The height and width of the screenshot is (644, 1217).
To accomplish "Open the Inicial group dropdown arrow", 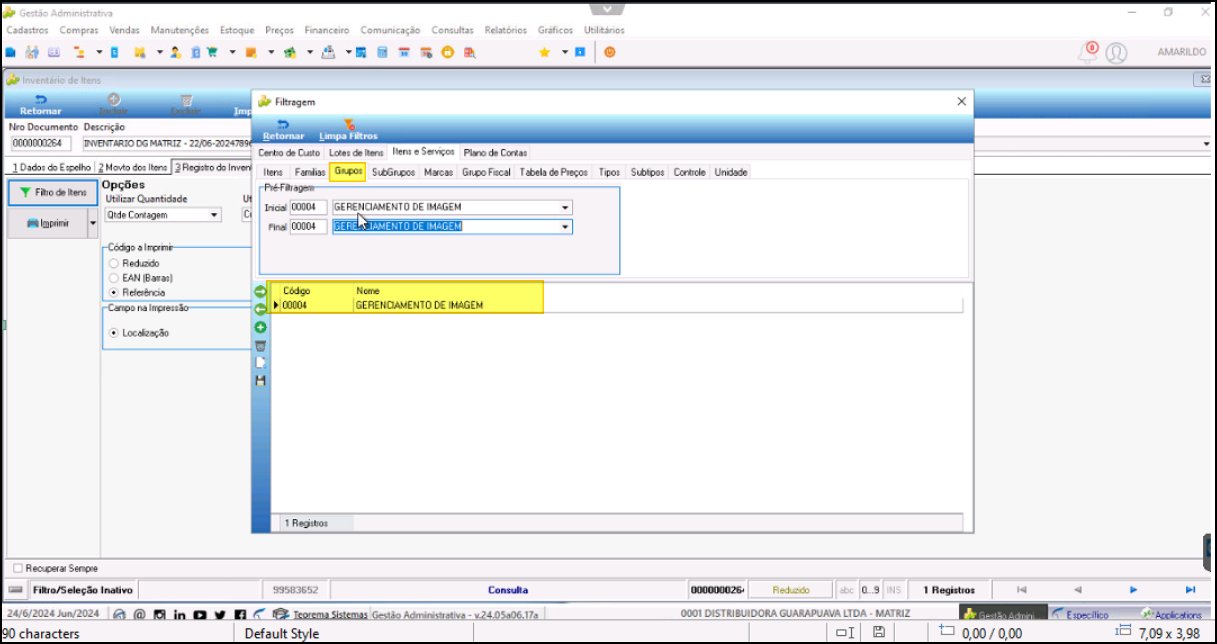I will coord(566,208).
